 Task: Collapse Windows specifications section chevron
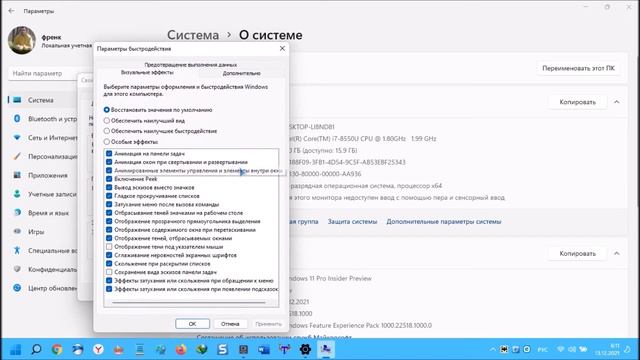tap(617, 253)
